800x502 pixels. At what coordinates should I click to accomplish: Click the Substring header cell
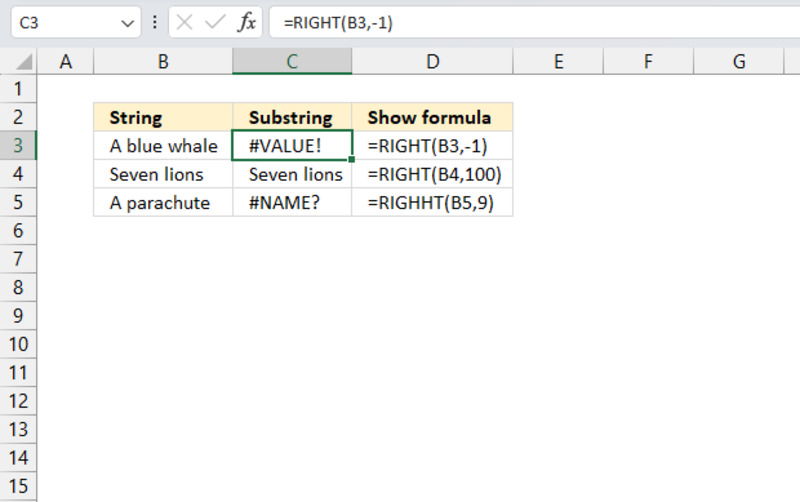tap(292, 117)
